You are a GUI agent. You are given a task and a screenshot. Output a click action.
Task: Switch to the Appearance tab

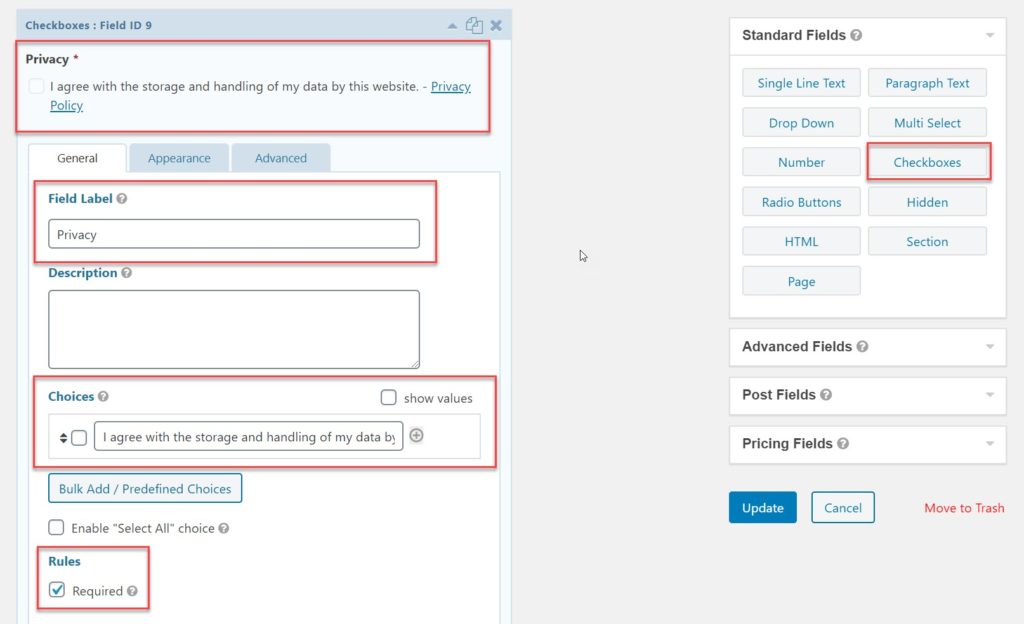click(179, 158)
